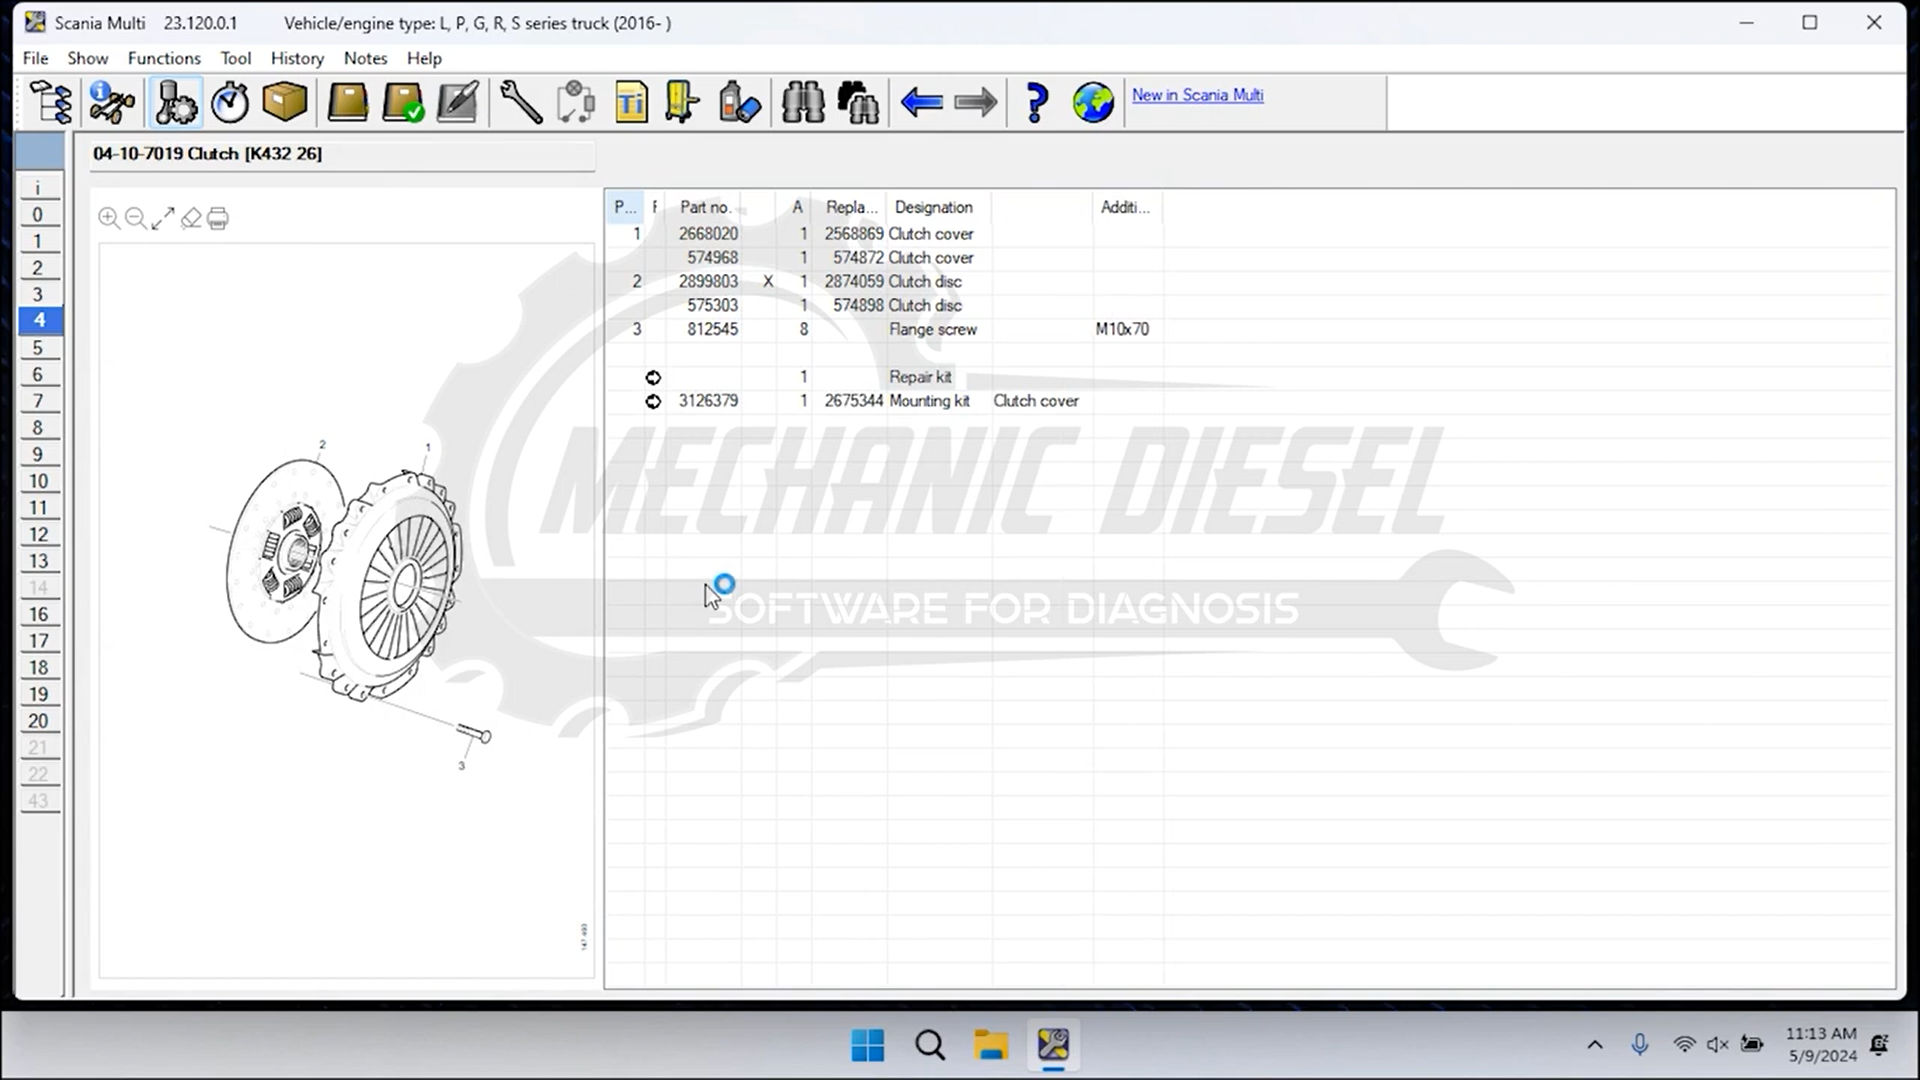Open the Notes menu
The height and width of the screenshot is (1080, 1920).
pos(365,58)
